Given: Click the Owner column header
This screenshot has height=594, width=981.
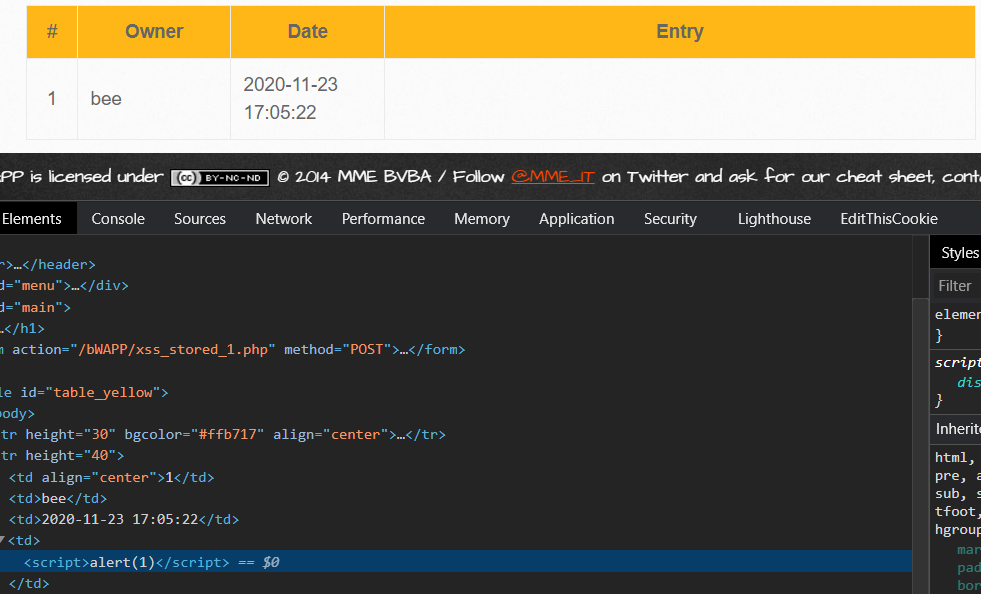Looking at the screenshot, I should 154,31.
